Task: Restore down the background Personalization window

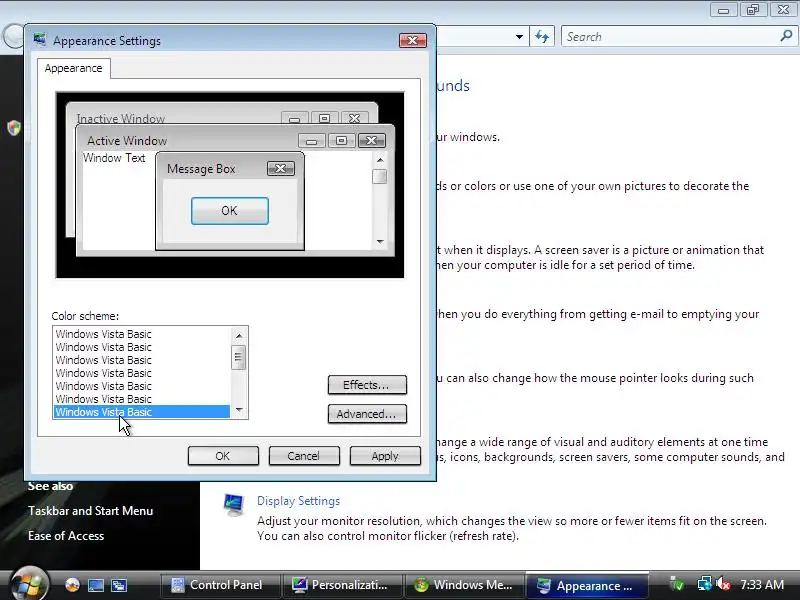Action: (x=753, y=10)
